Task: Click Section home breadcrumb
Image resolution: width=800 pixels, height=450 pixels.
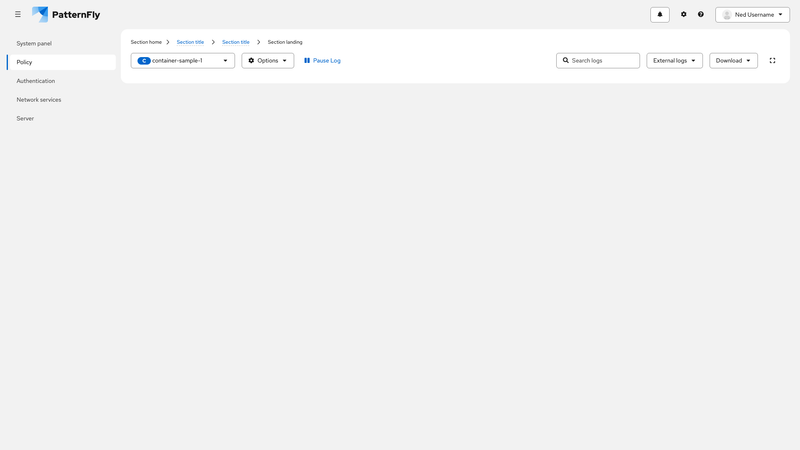Action: coord(146,42)
